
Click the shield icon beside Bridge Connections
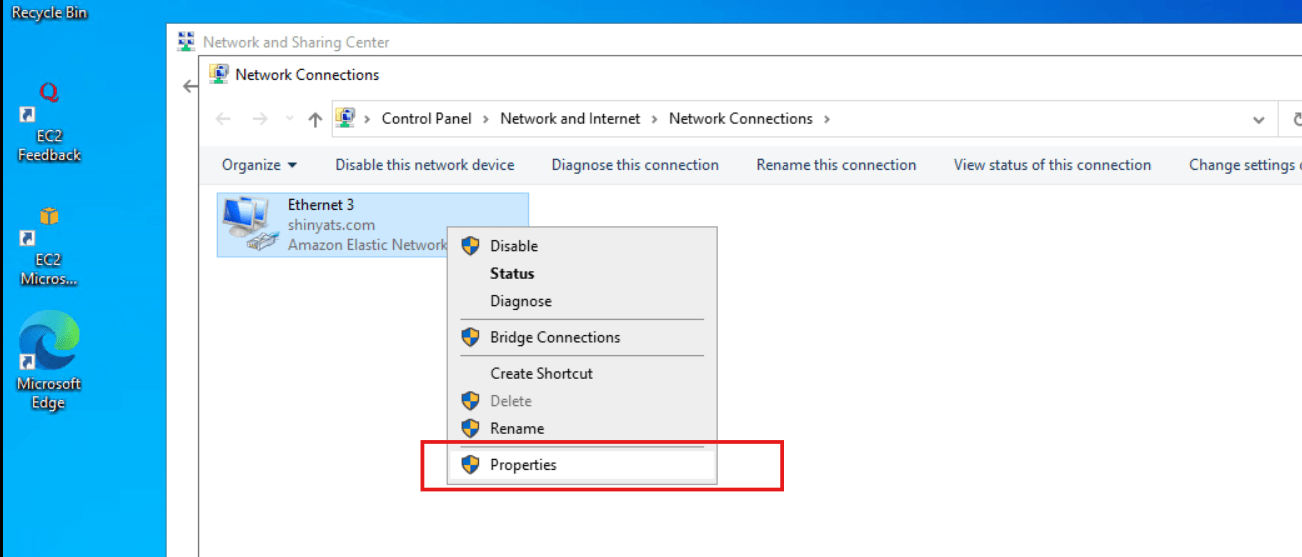coord(470,337)
